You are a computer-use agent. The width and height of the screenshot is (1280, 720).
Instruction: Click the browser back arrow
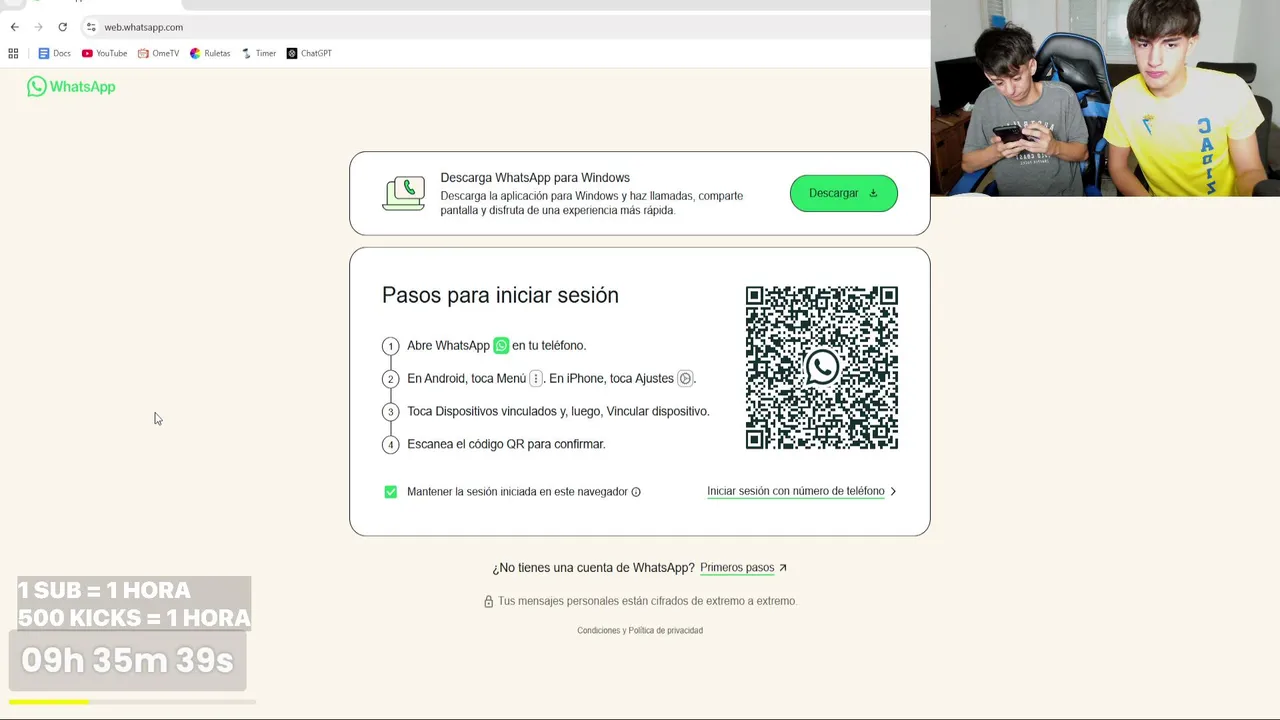(14, 27)
